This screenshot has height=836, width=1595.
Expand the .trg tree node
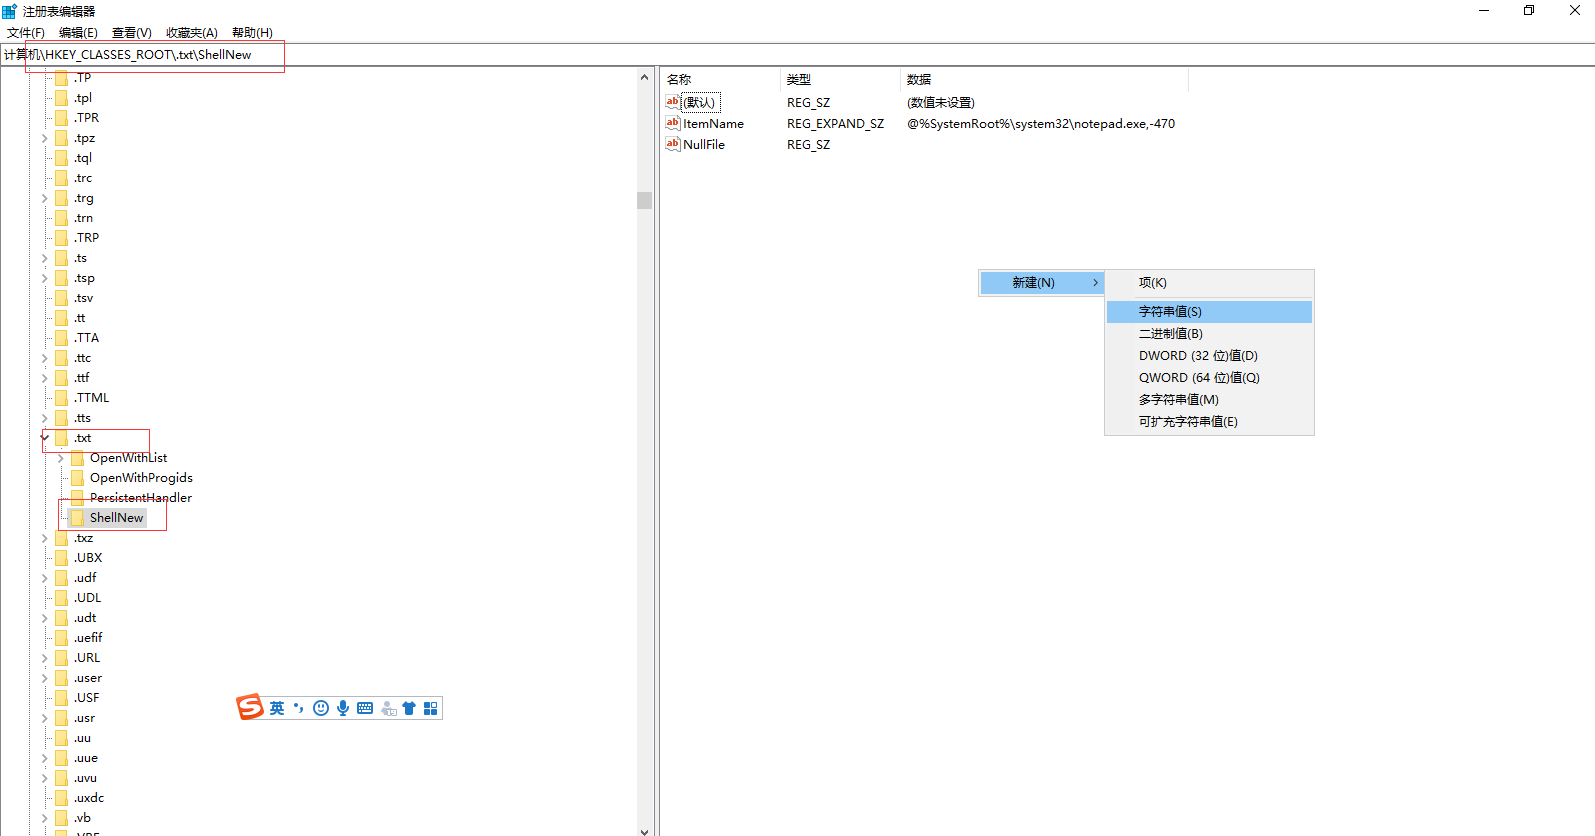(45, 197)
